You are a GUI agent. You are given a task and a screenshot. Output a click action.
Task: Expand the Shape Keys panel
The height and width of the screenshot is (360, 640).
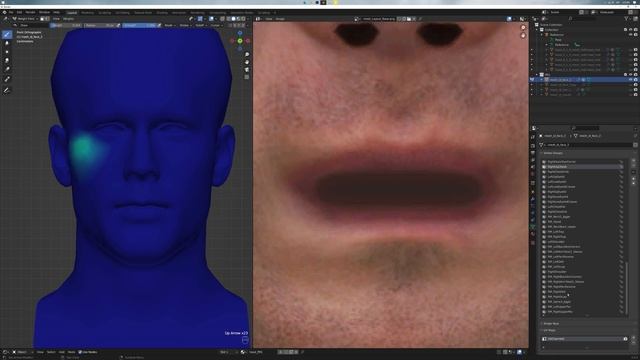coord(551,324)
